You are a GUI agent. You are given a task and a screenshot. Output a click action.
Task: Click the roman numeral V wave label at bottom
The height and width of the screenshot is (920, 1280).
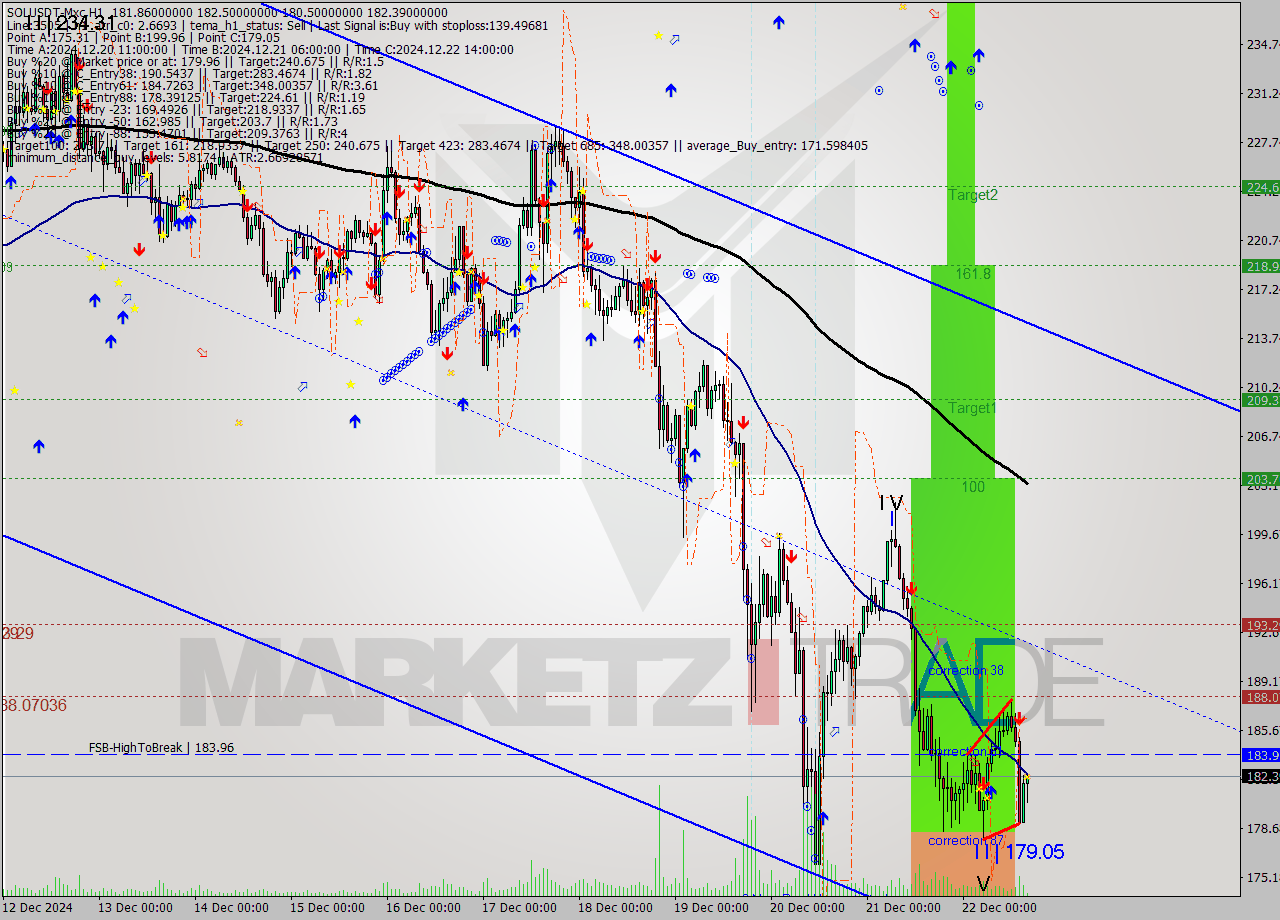[x=984, y=884]
